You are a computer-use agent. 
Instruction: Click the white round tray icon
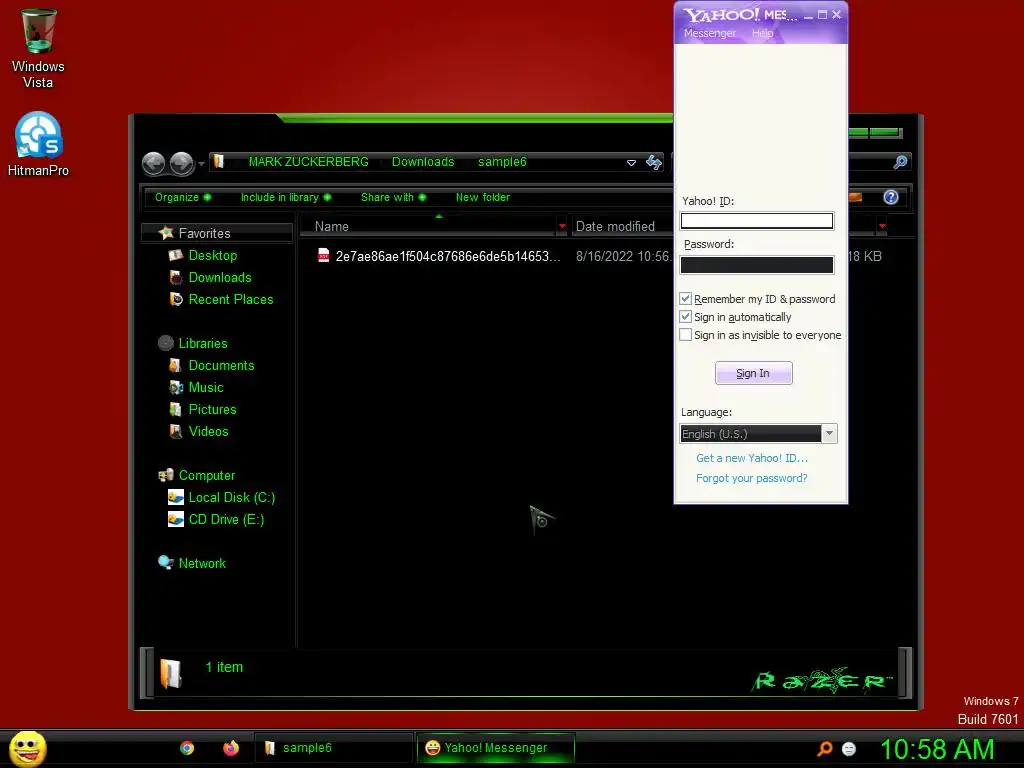pos(849,748)
